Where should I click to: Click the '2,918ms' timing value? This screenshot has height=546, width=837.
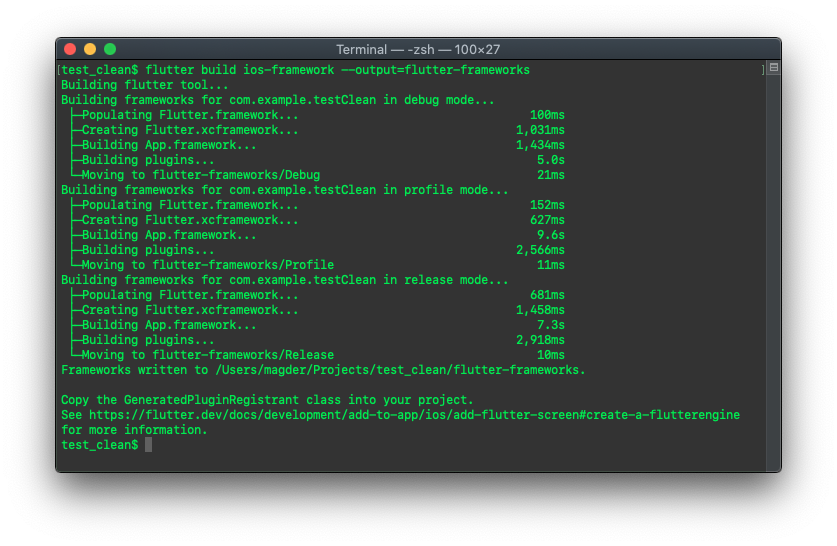tap(540, 340)
